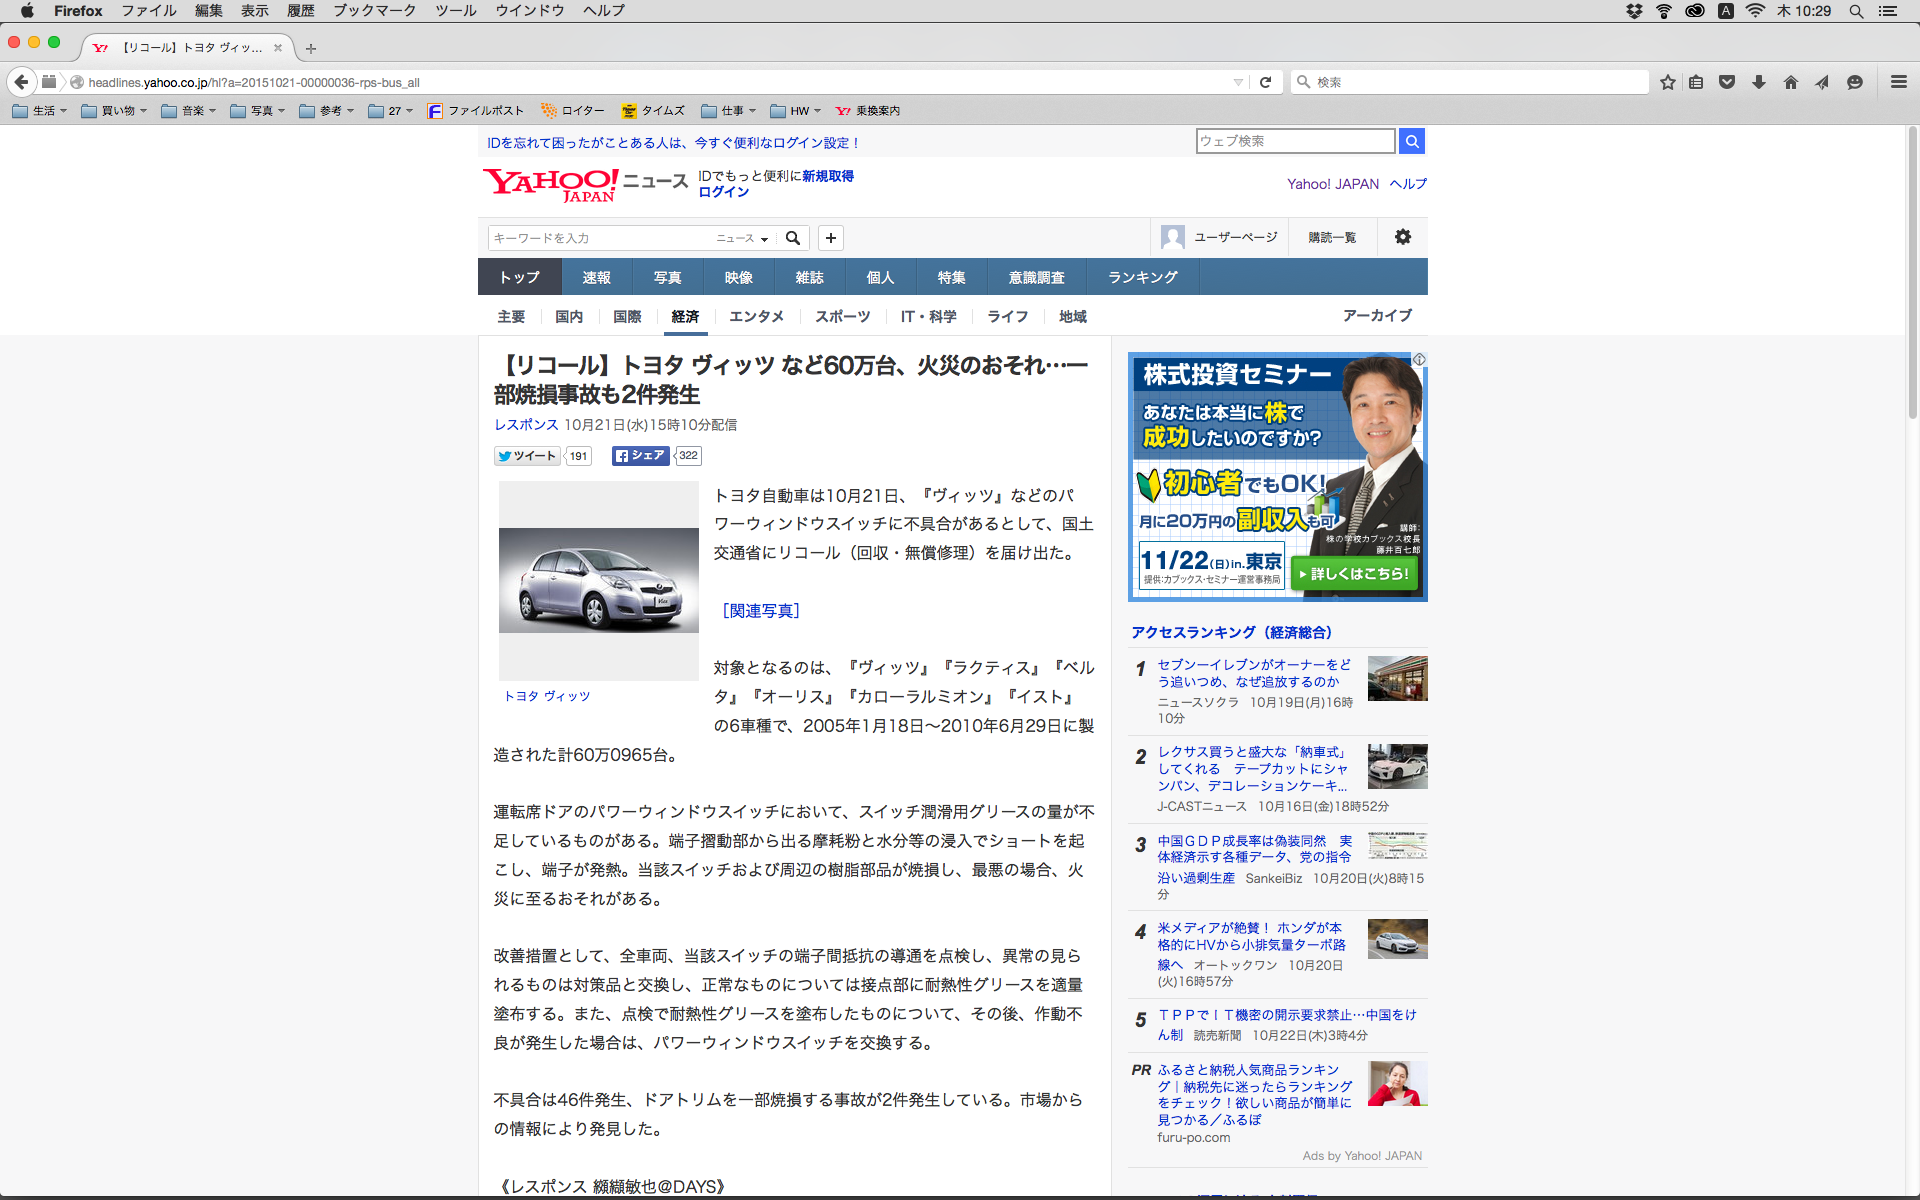Click the キーワードを入力 search field
1920x1200 pixels.
click(600, 238)
